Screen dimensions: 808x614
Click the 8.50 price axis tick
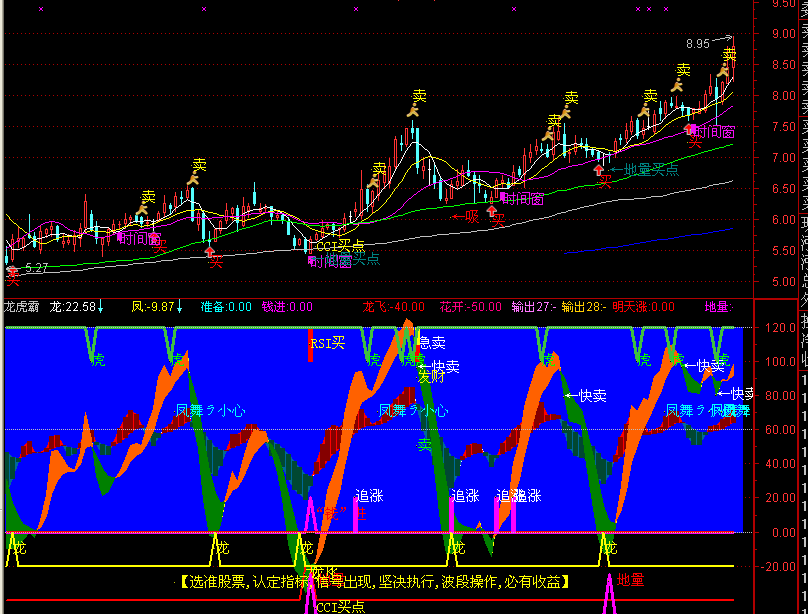pos(784,65)
